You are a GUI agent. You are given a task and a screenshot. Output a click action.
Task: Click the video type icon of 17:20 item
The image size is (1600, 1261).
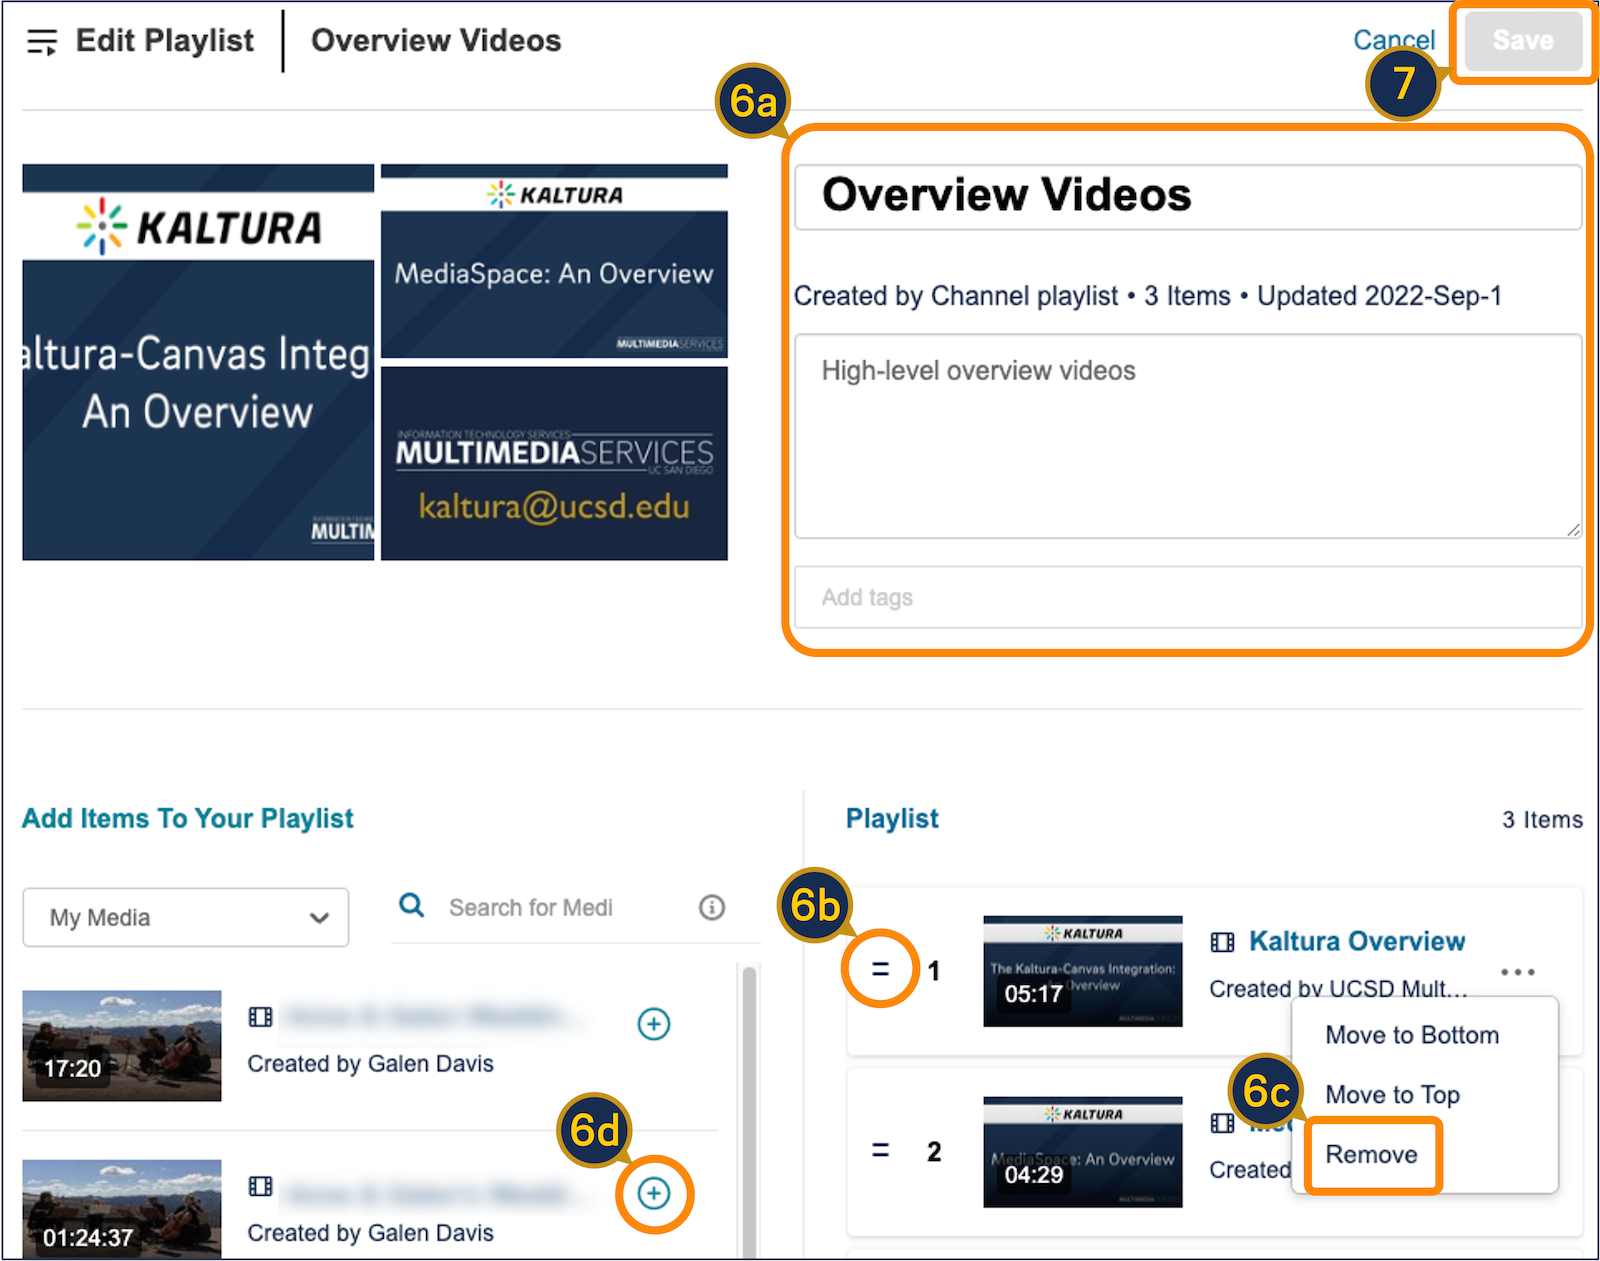pos(260,1017)
